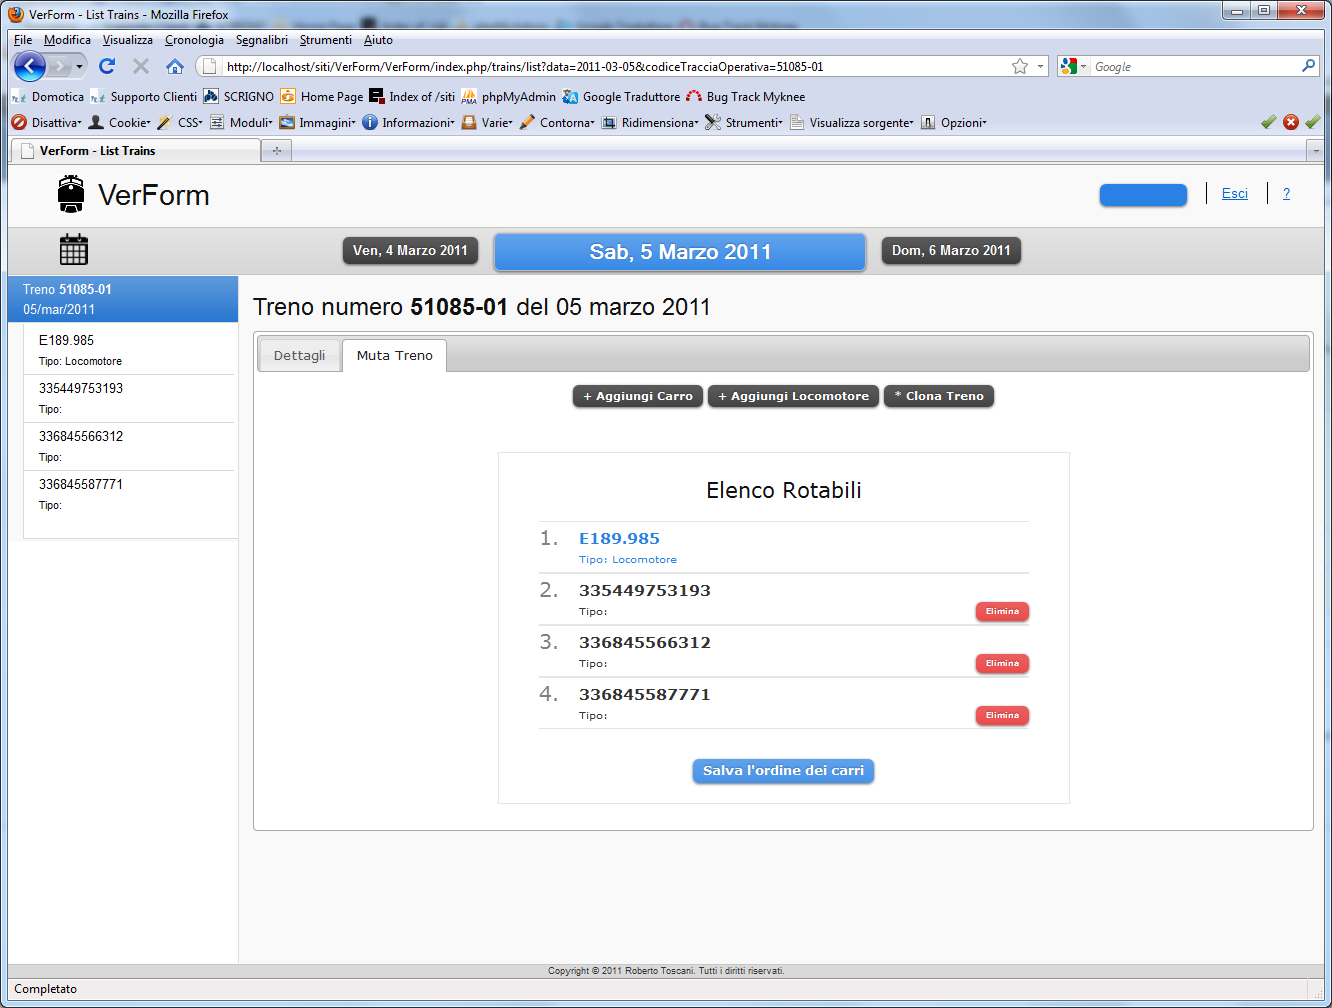Switch to the Dettagli tab
This screenshot has height=1008, width=1332.
(x=300, y=356)
